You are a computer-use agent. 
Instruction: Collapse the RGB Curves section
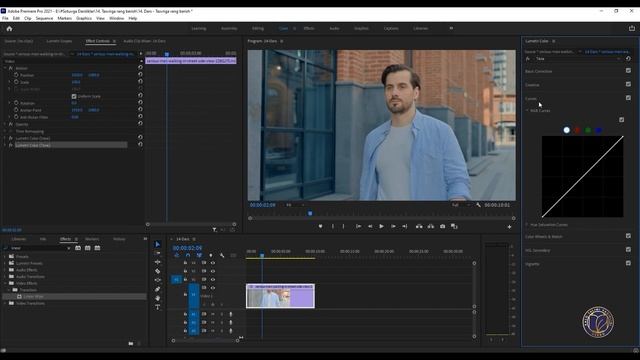click(x=527, y=111)
